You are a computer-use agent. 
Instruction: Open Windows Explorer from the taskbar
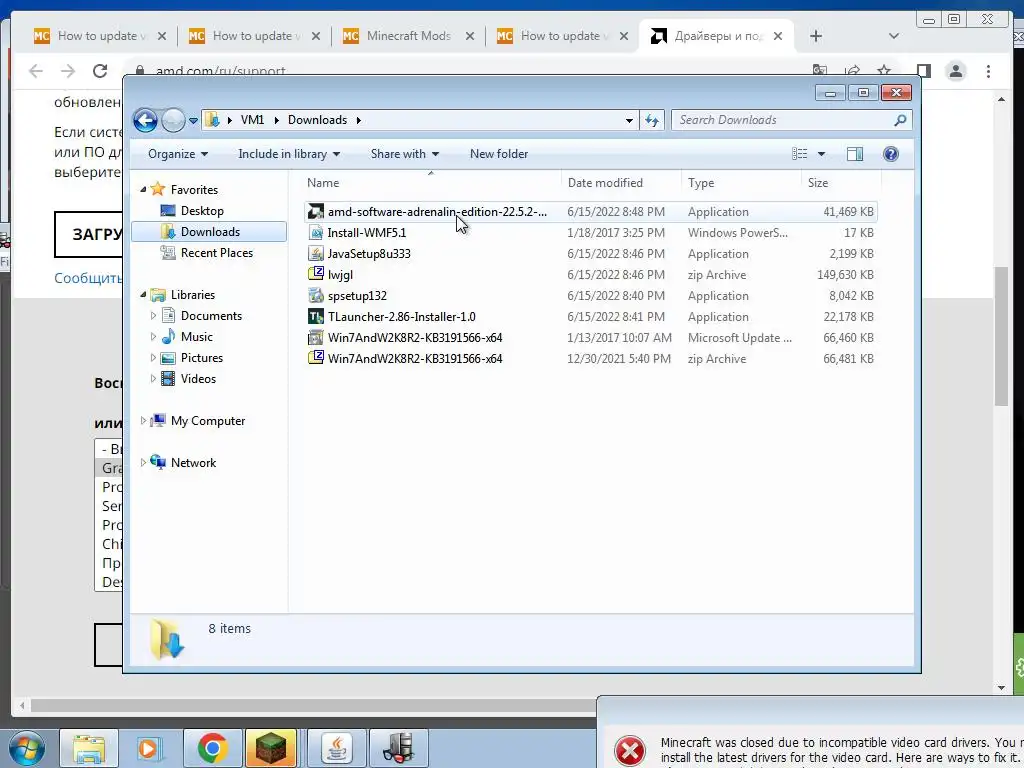pos(89,748)
